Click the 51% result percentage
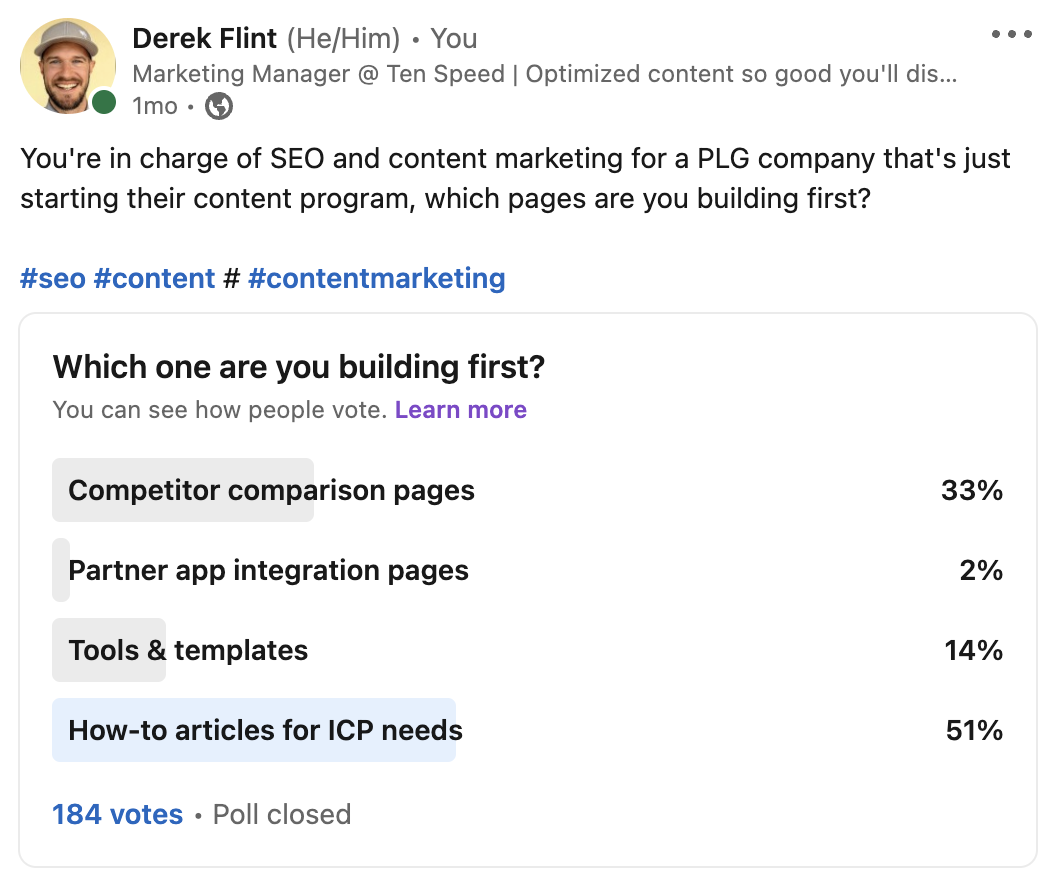This screenshot has width=1052, height=874. [x=973, y=731]
